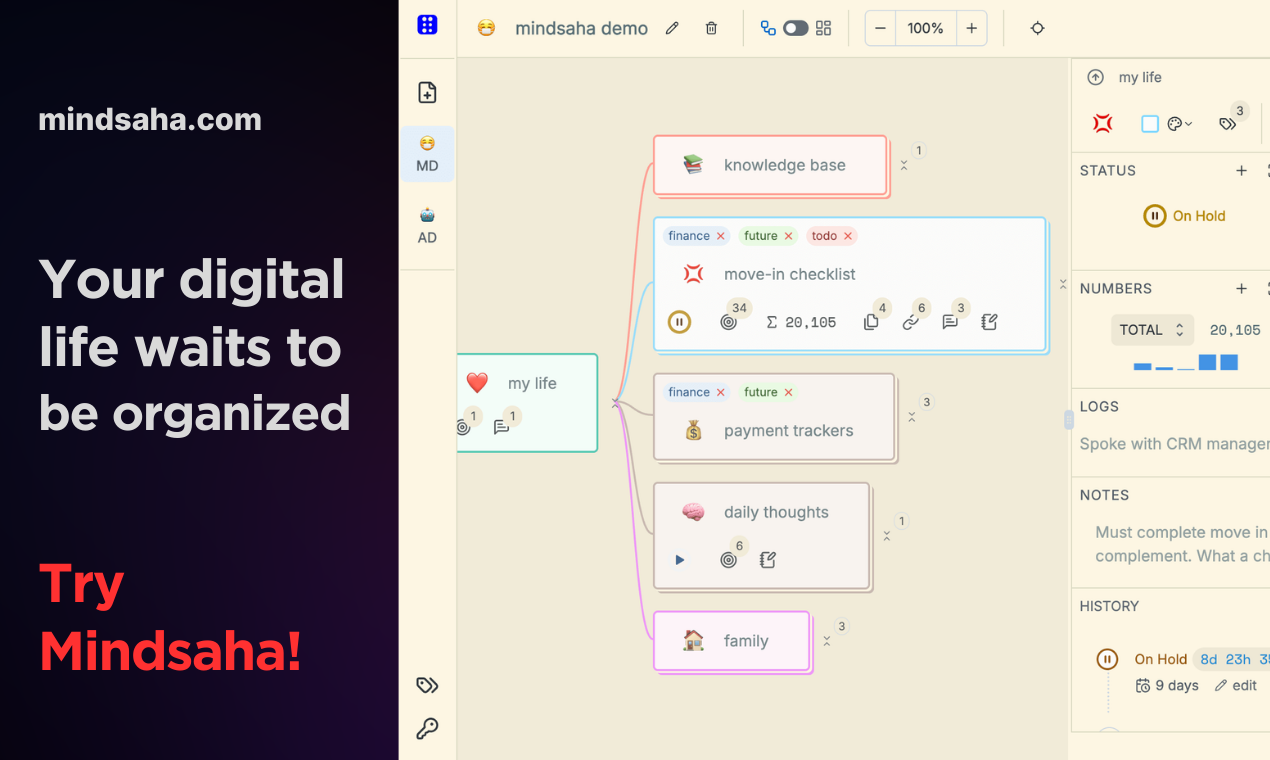Open notes icon on daily thoughts

768,560
